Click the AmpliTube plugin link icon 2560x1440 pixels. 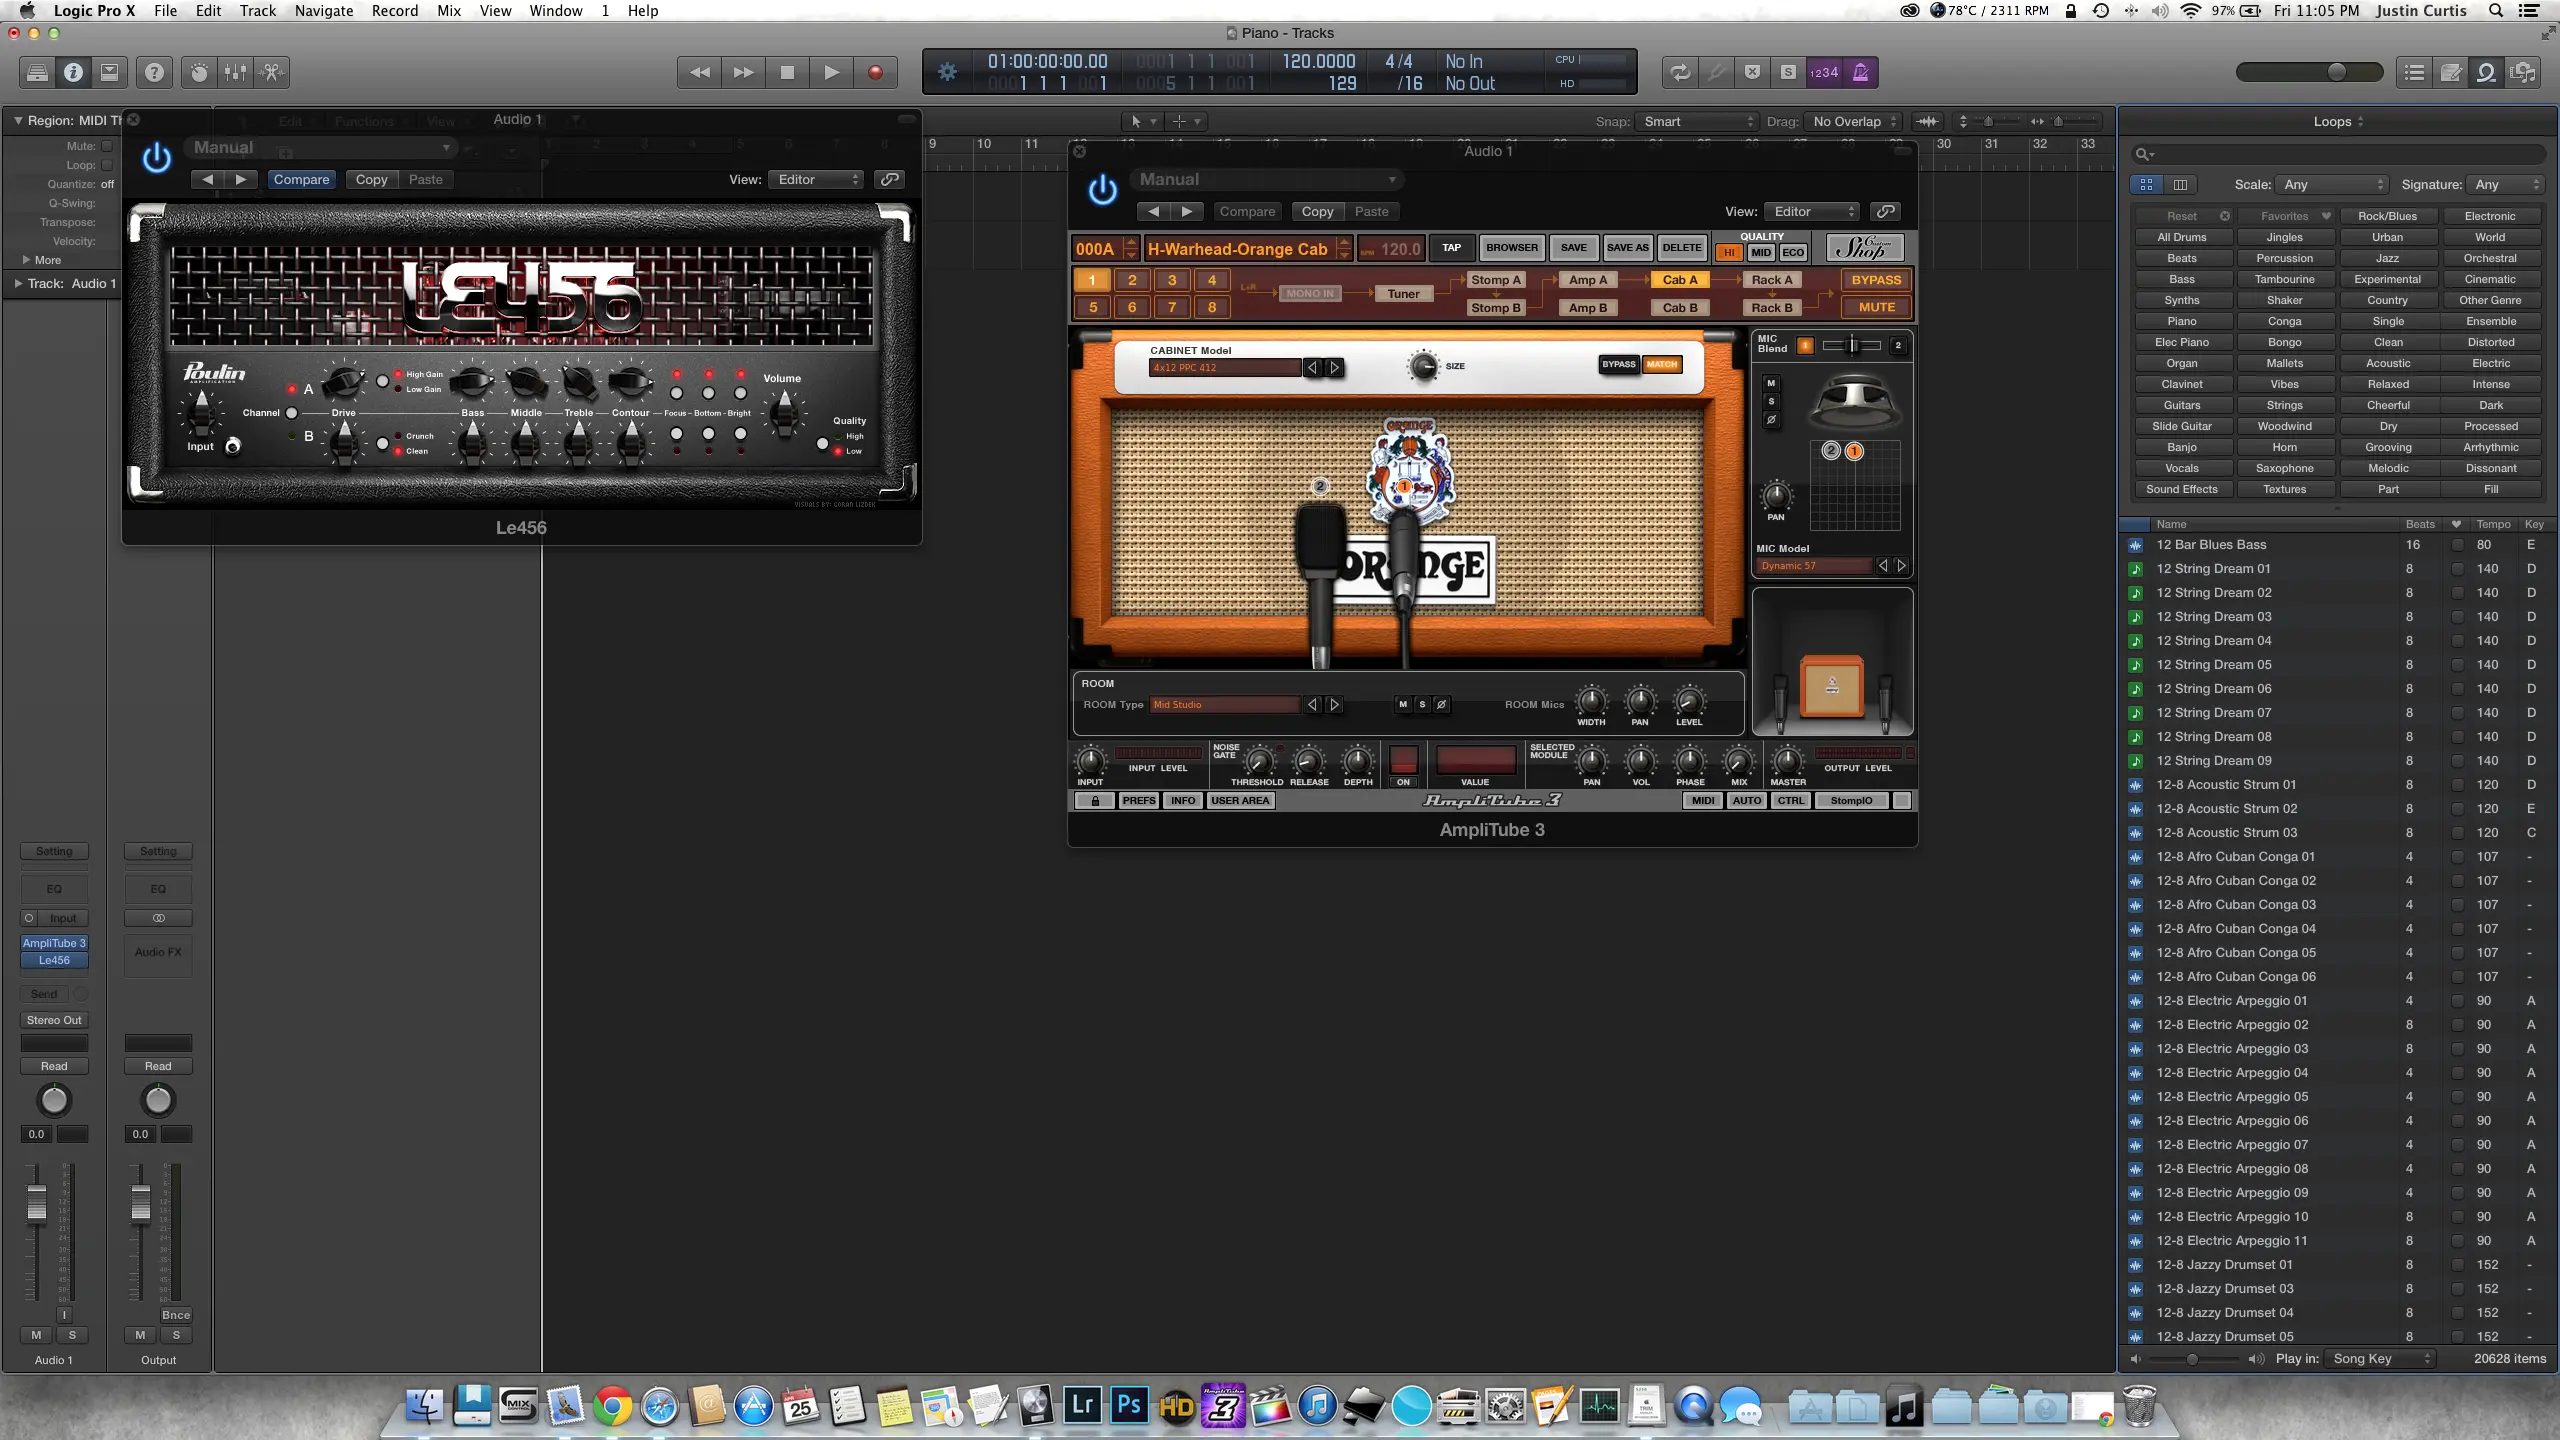(x=1885, y=211)
